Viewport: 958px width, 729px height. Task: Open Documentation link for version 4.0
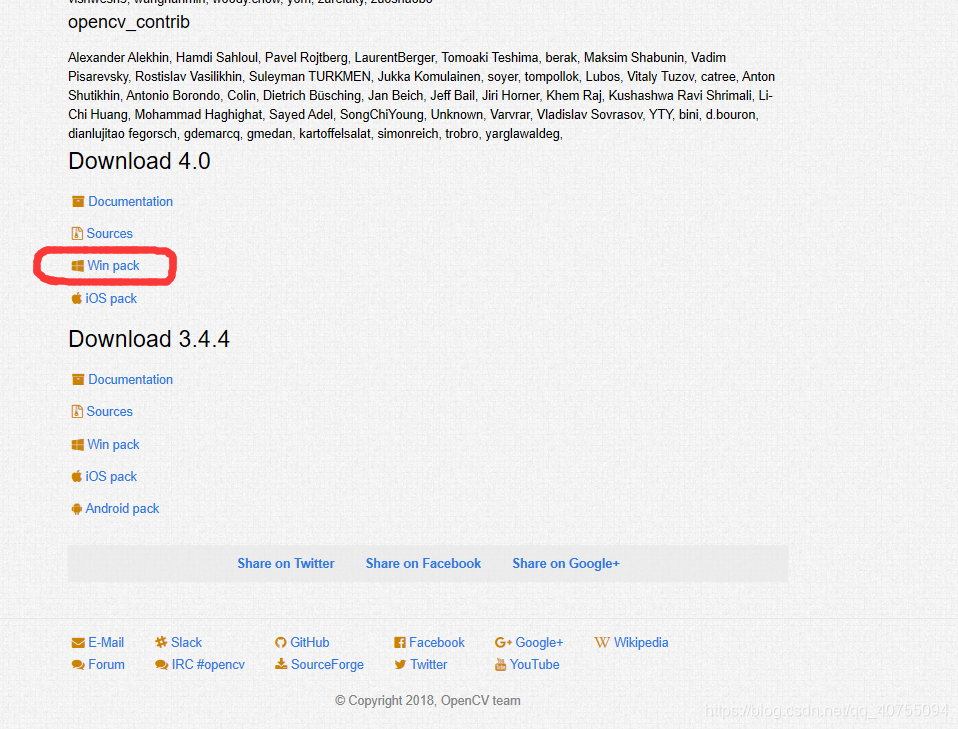click(x=130, y=202)
